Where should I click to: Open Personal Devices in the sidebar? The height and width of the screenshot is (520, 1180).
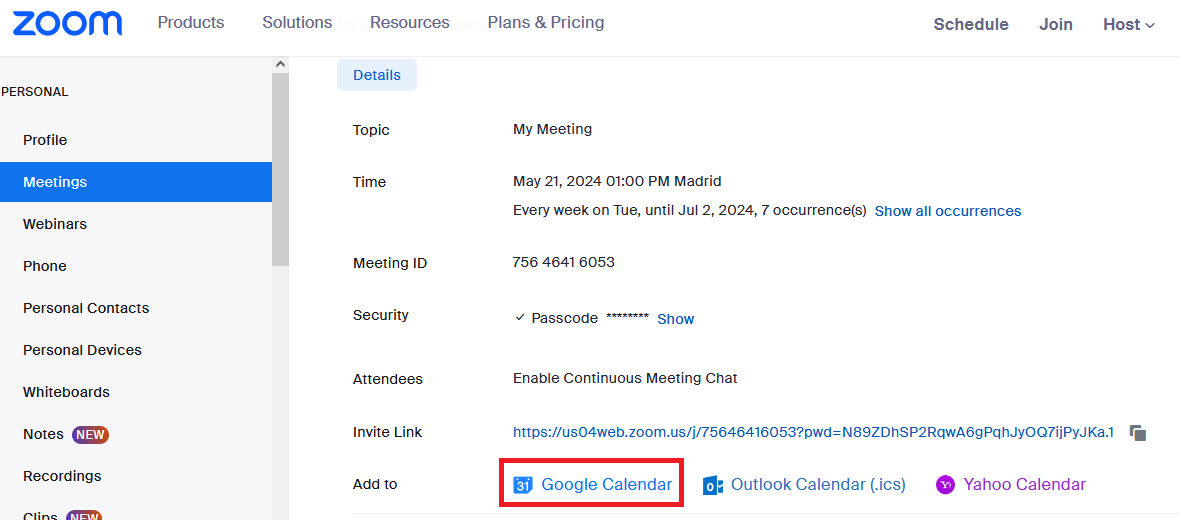82,350
